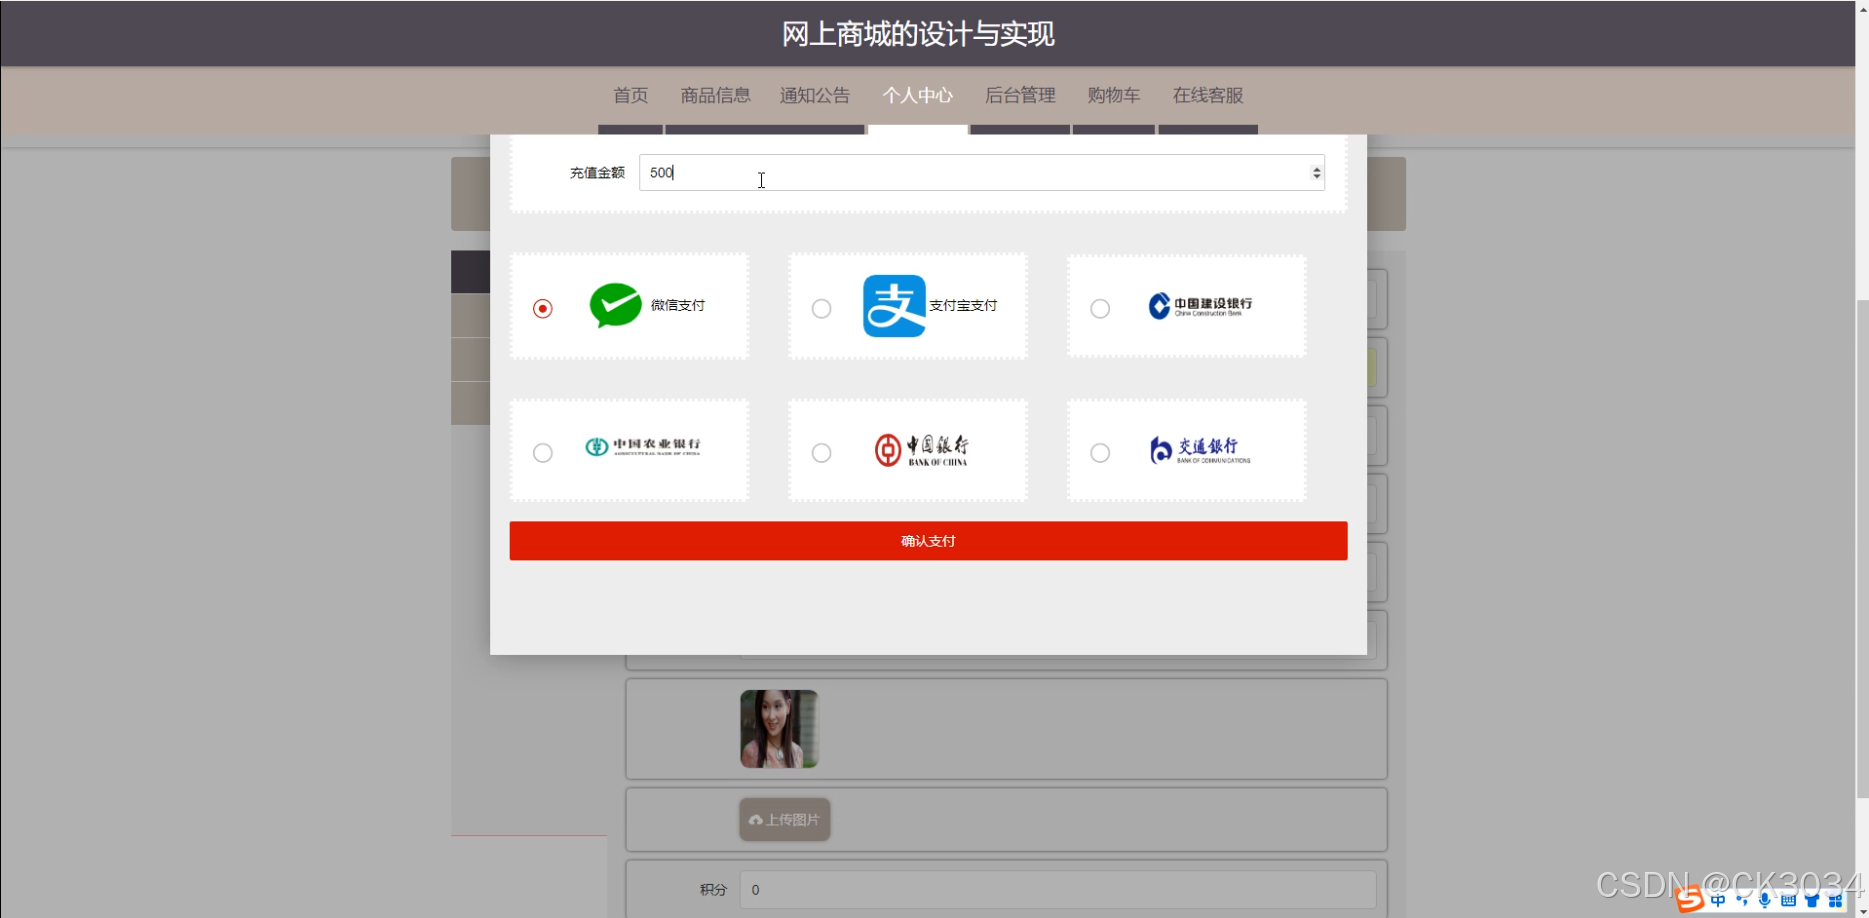This screenshot has width=1869, height=918.
Task: Select the Bank of Communications radio button
Action: [x=1100, y=453]
